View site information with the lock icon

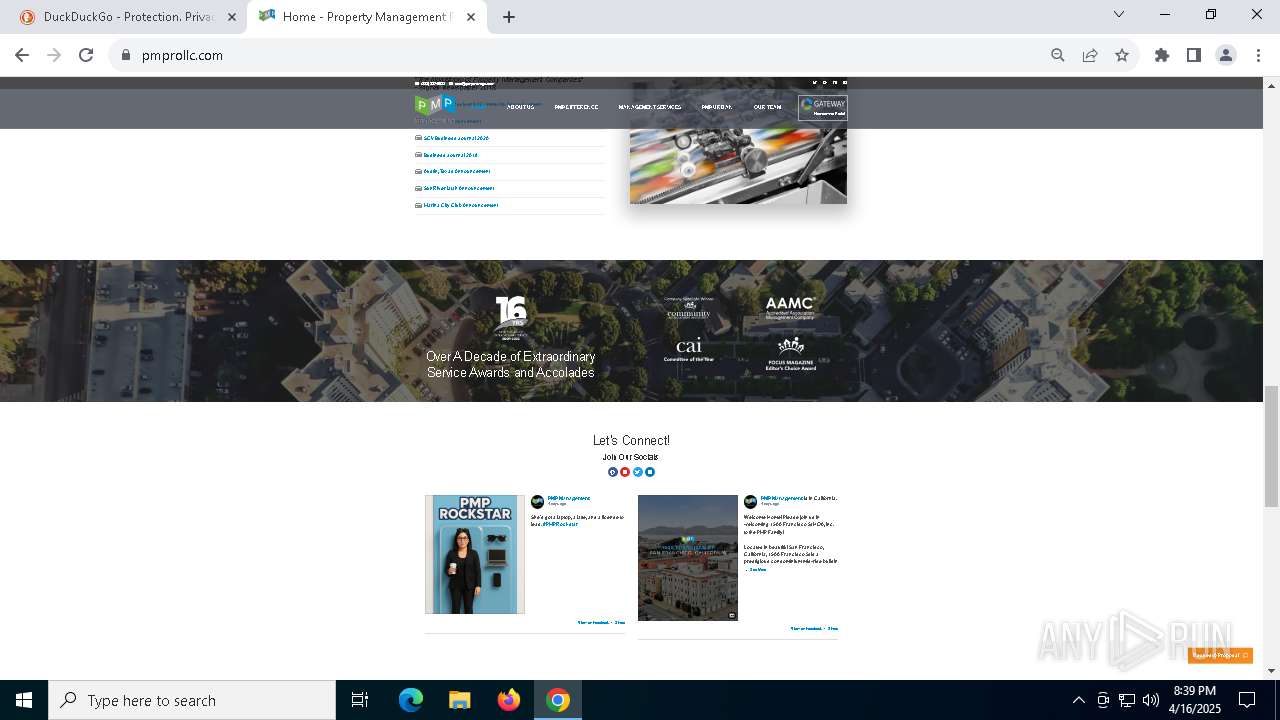click(x=126, y=55)
